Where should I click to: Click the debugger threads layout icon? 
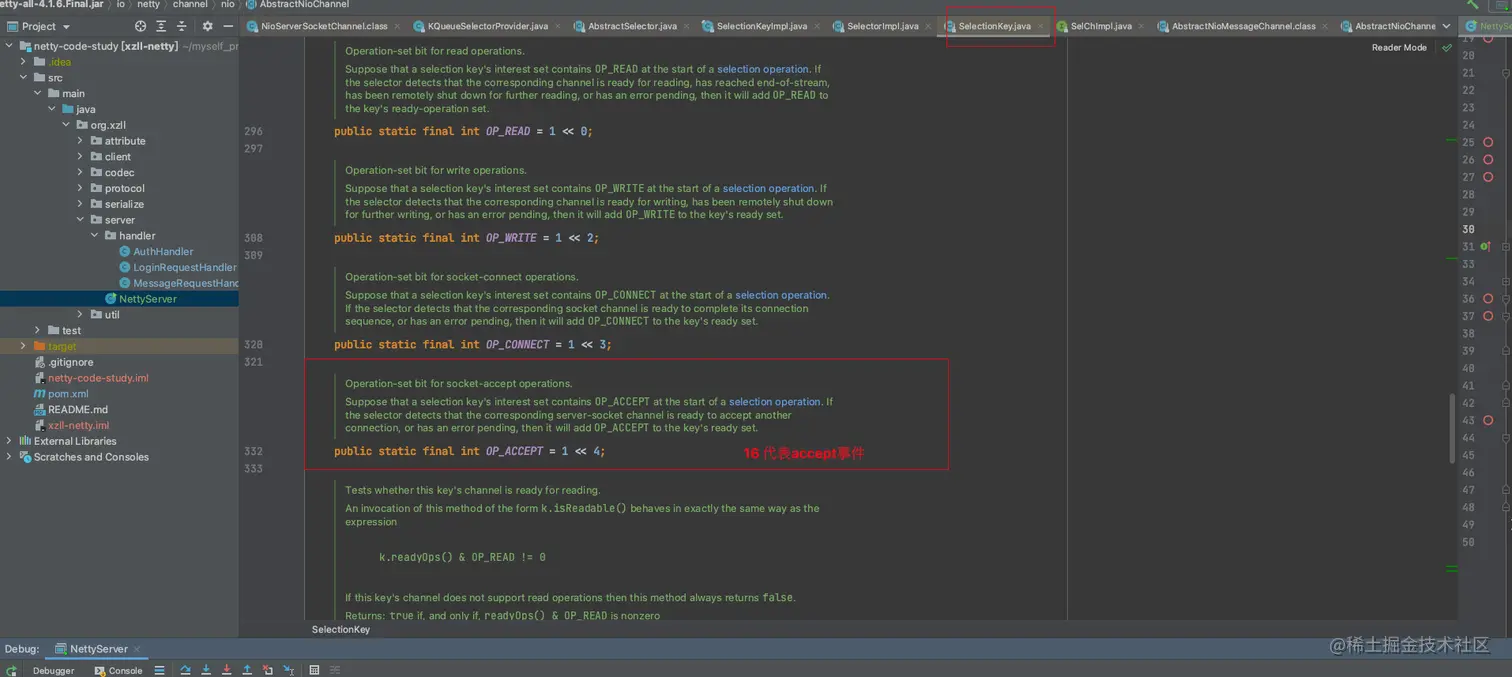coord(159,670)
